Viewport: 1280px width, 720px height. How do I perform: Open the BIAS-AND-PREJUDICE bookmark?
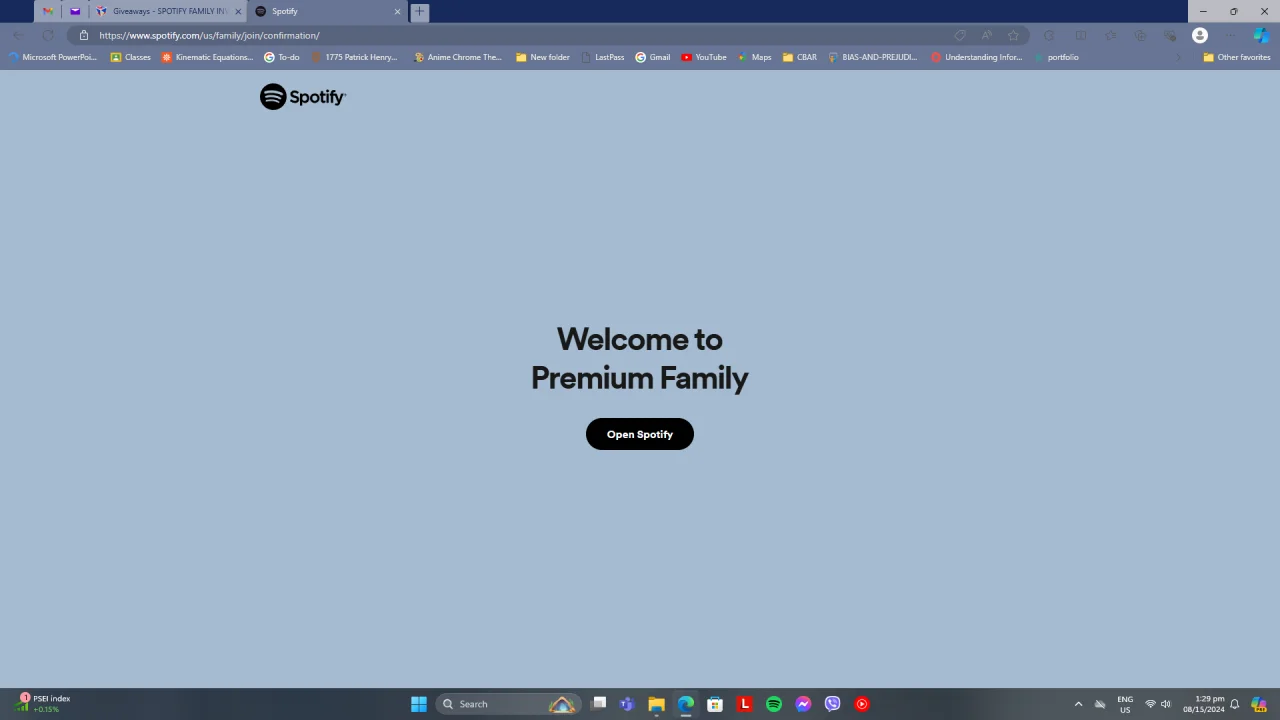coord(873,57)
